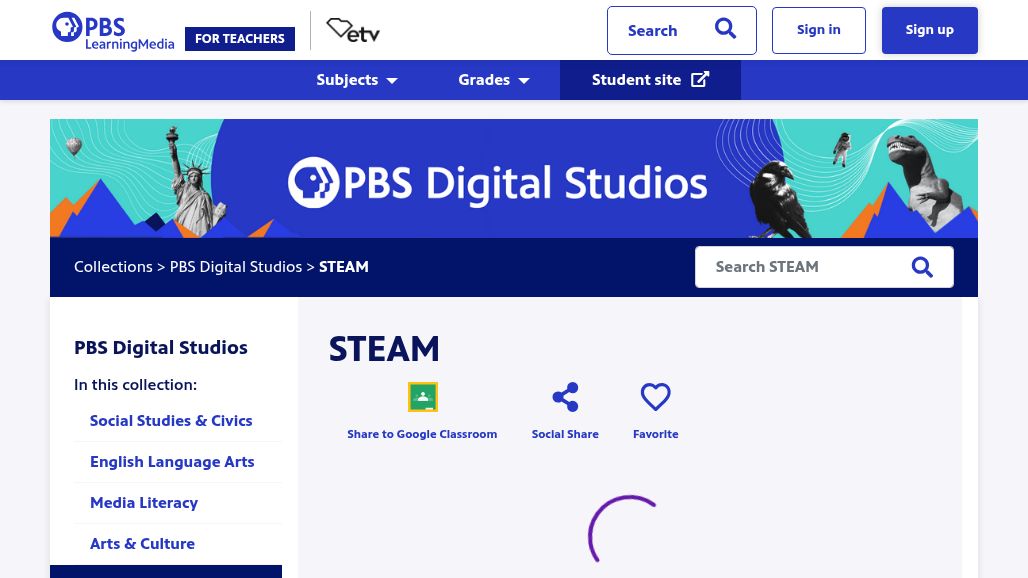The image size is (1028, 578).
Task: Open PBS Digital Studios breadcrumb link
Action: coord(236,267)
